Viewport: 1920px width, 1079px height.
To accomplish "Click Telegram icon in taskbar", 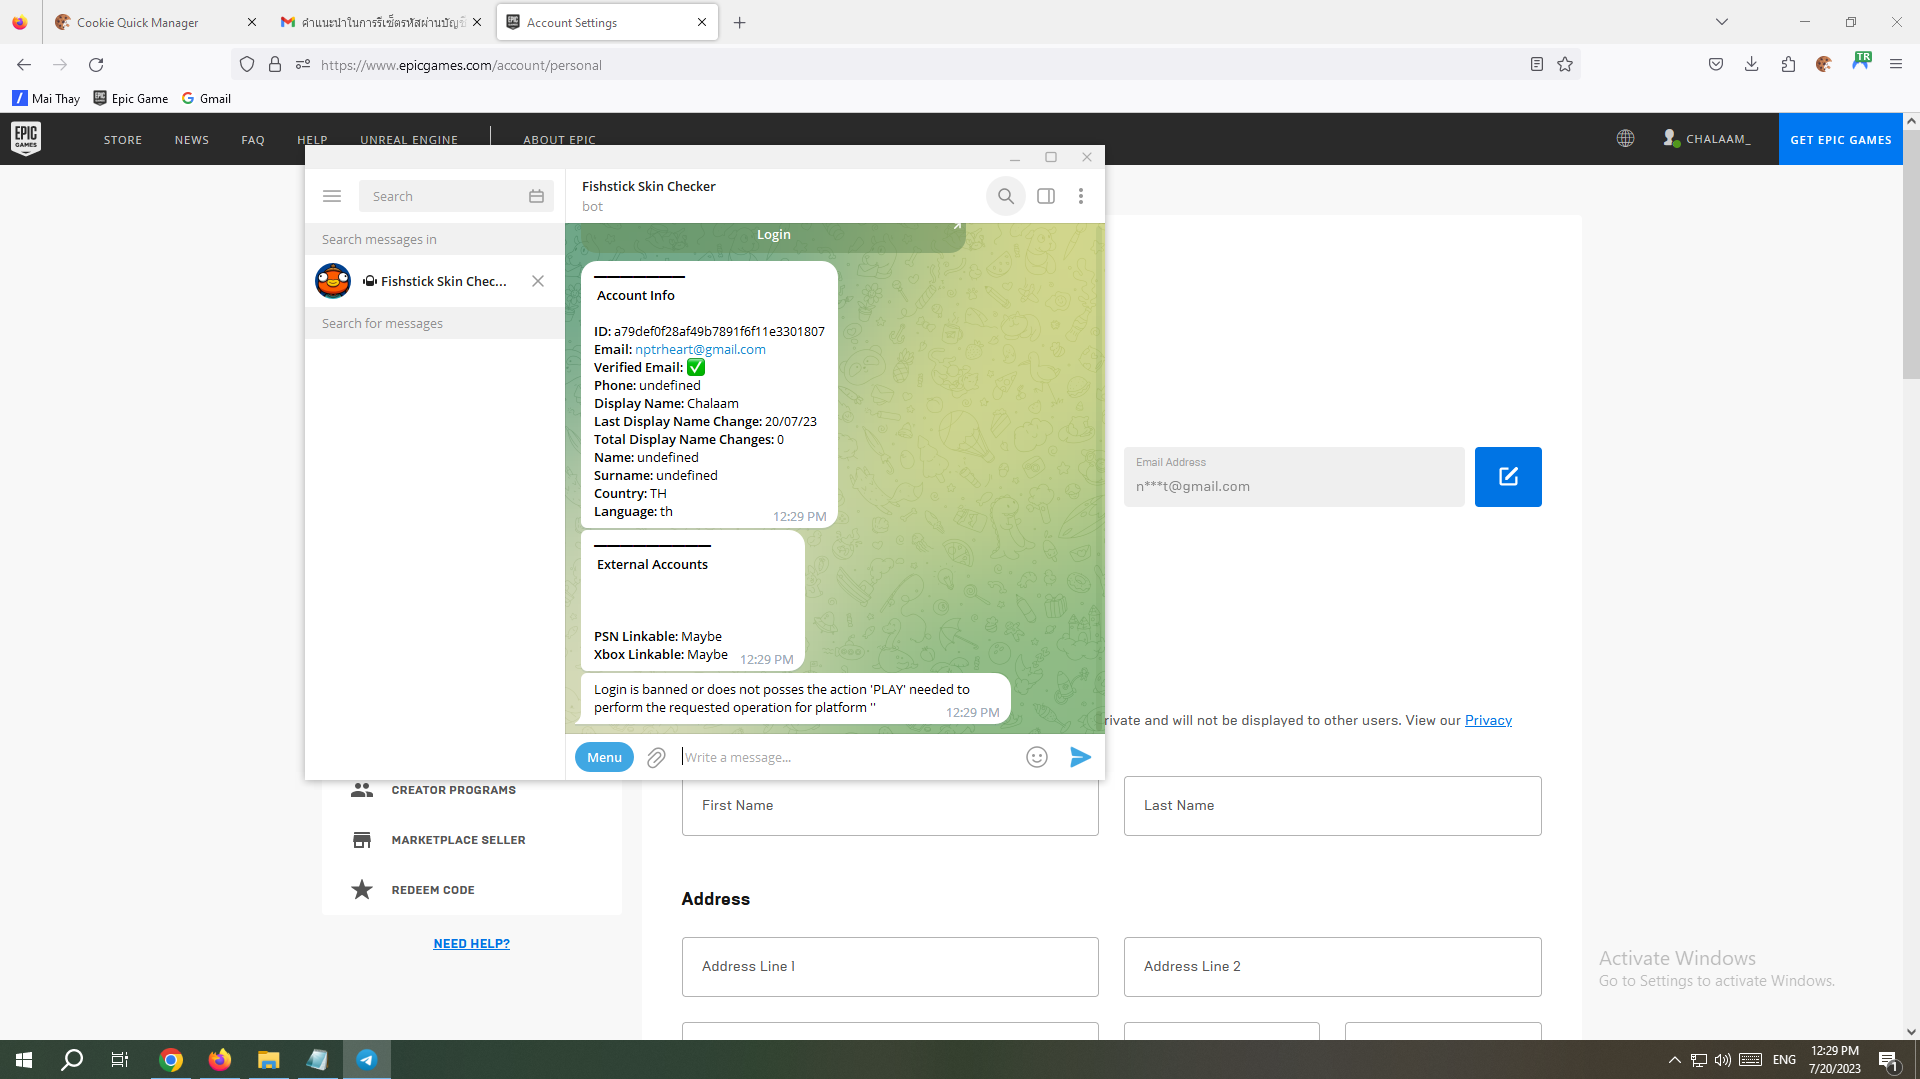I will 366,1060.
